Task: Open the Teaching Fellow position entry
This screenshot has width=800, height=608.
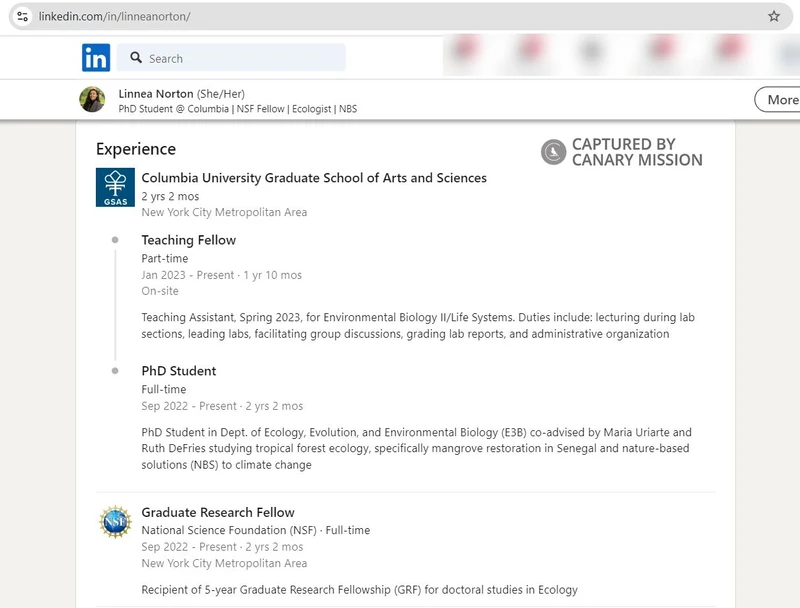Action: pyautogui.click(x=188, y=240)
